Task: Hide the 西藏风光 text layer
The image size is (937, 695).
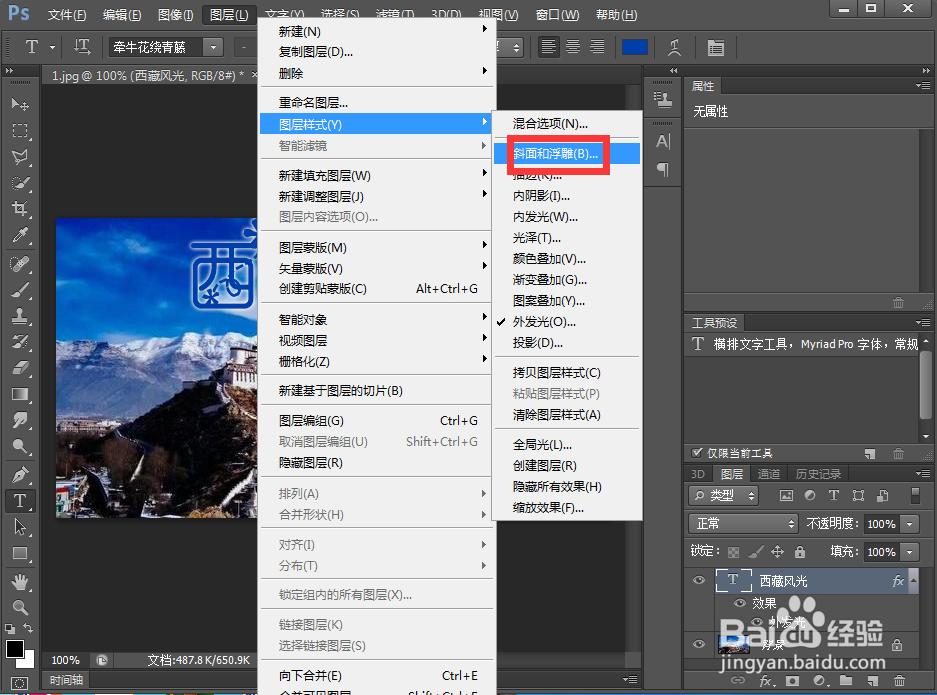Action: (x=698, y=580)
